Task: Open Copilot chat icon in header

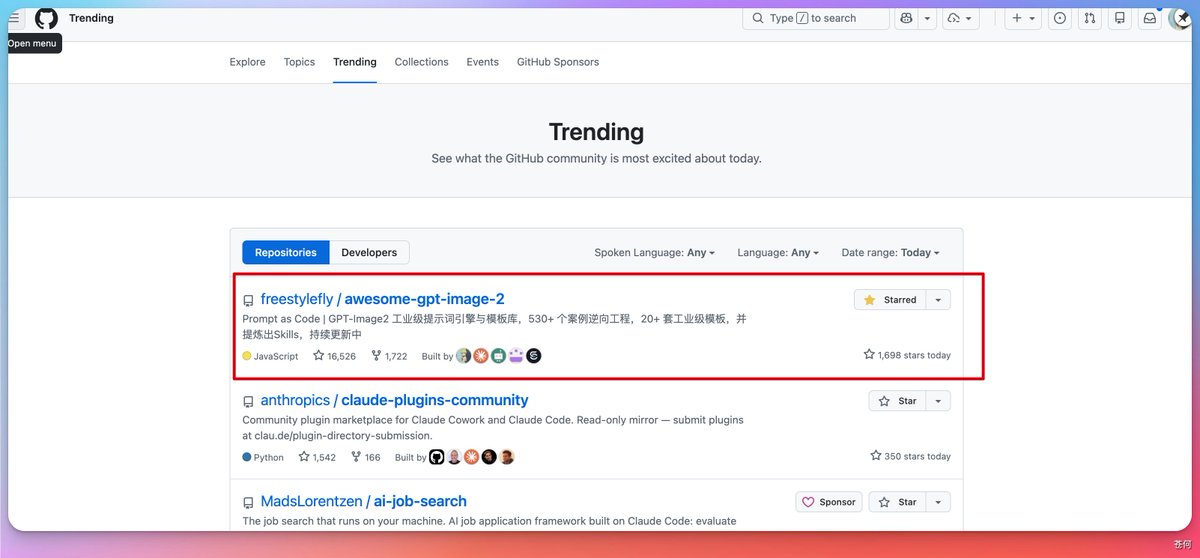Action: point(907,18)
